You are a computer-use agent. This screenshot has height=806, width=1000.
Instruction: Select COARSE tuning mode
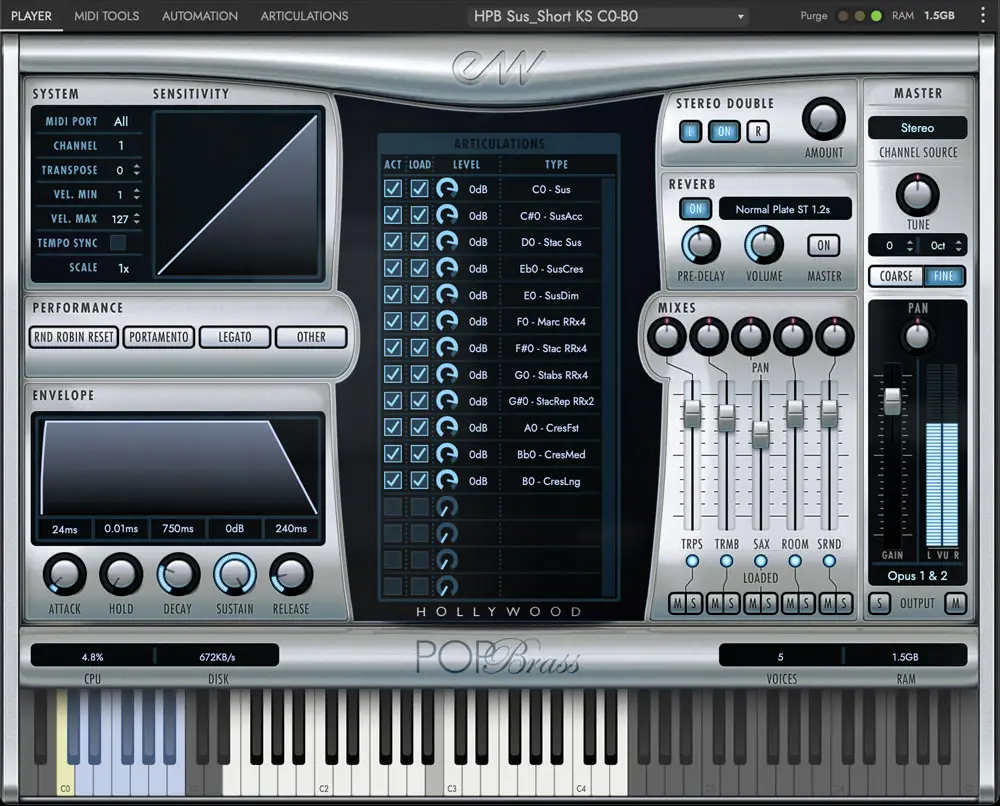[896, 276]
